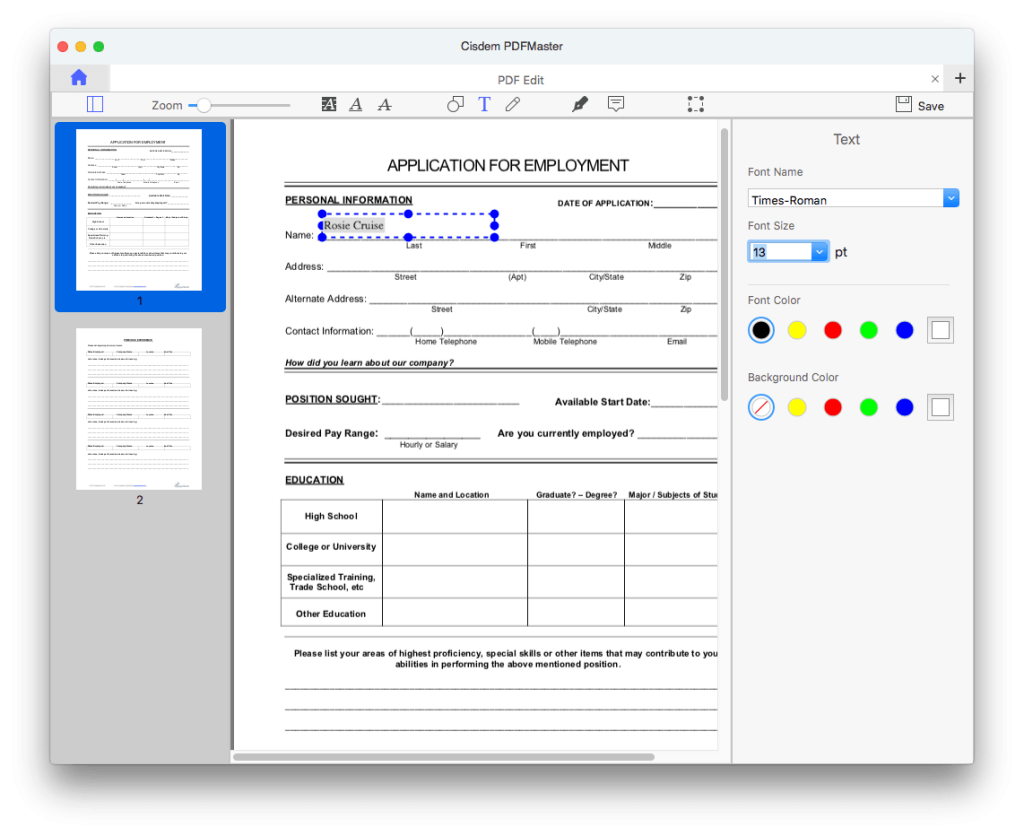This screenshot has height=836, width=1024.
Task: Select the page 2 thumbnail
Action: point(139,409)
